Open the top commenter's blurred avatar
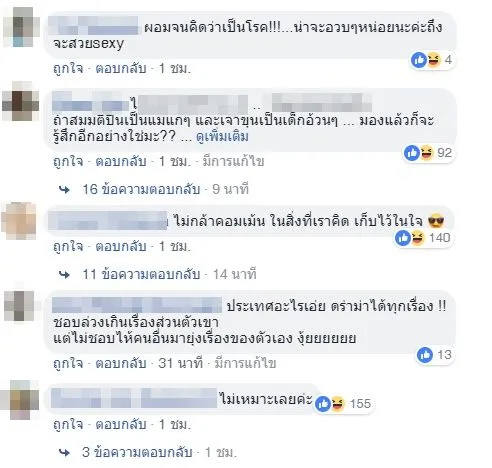 22,27
